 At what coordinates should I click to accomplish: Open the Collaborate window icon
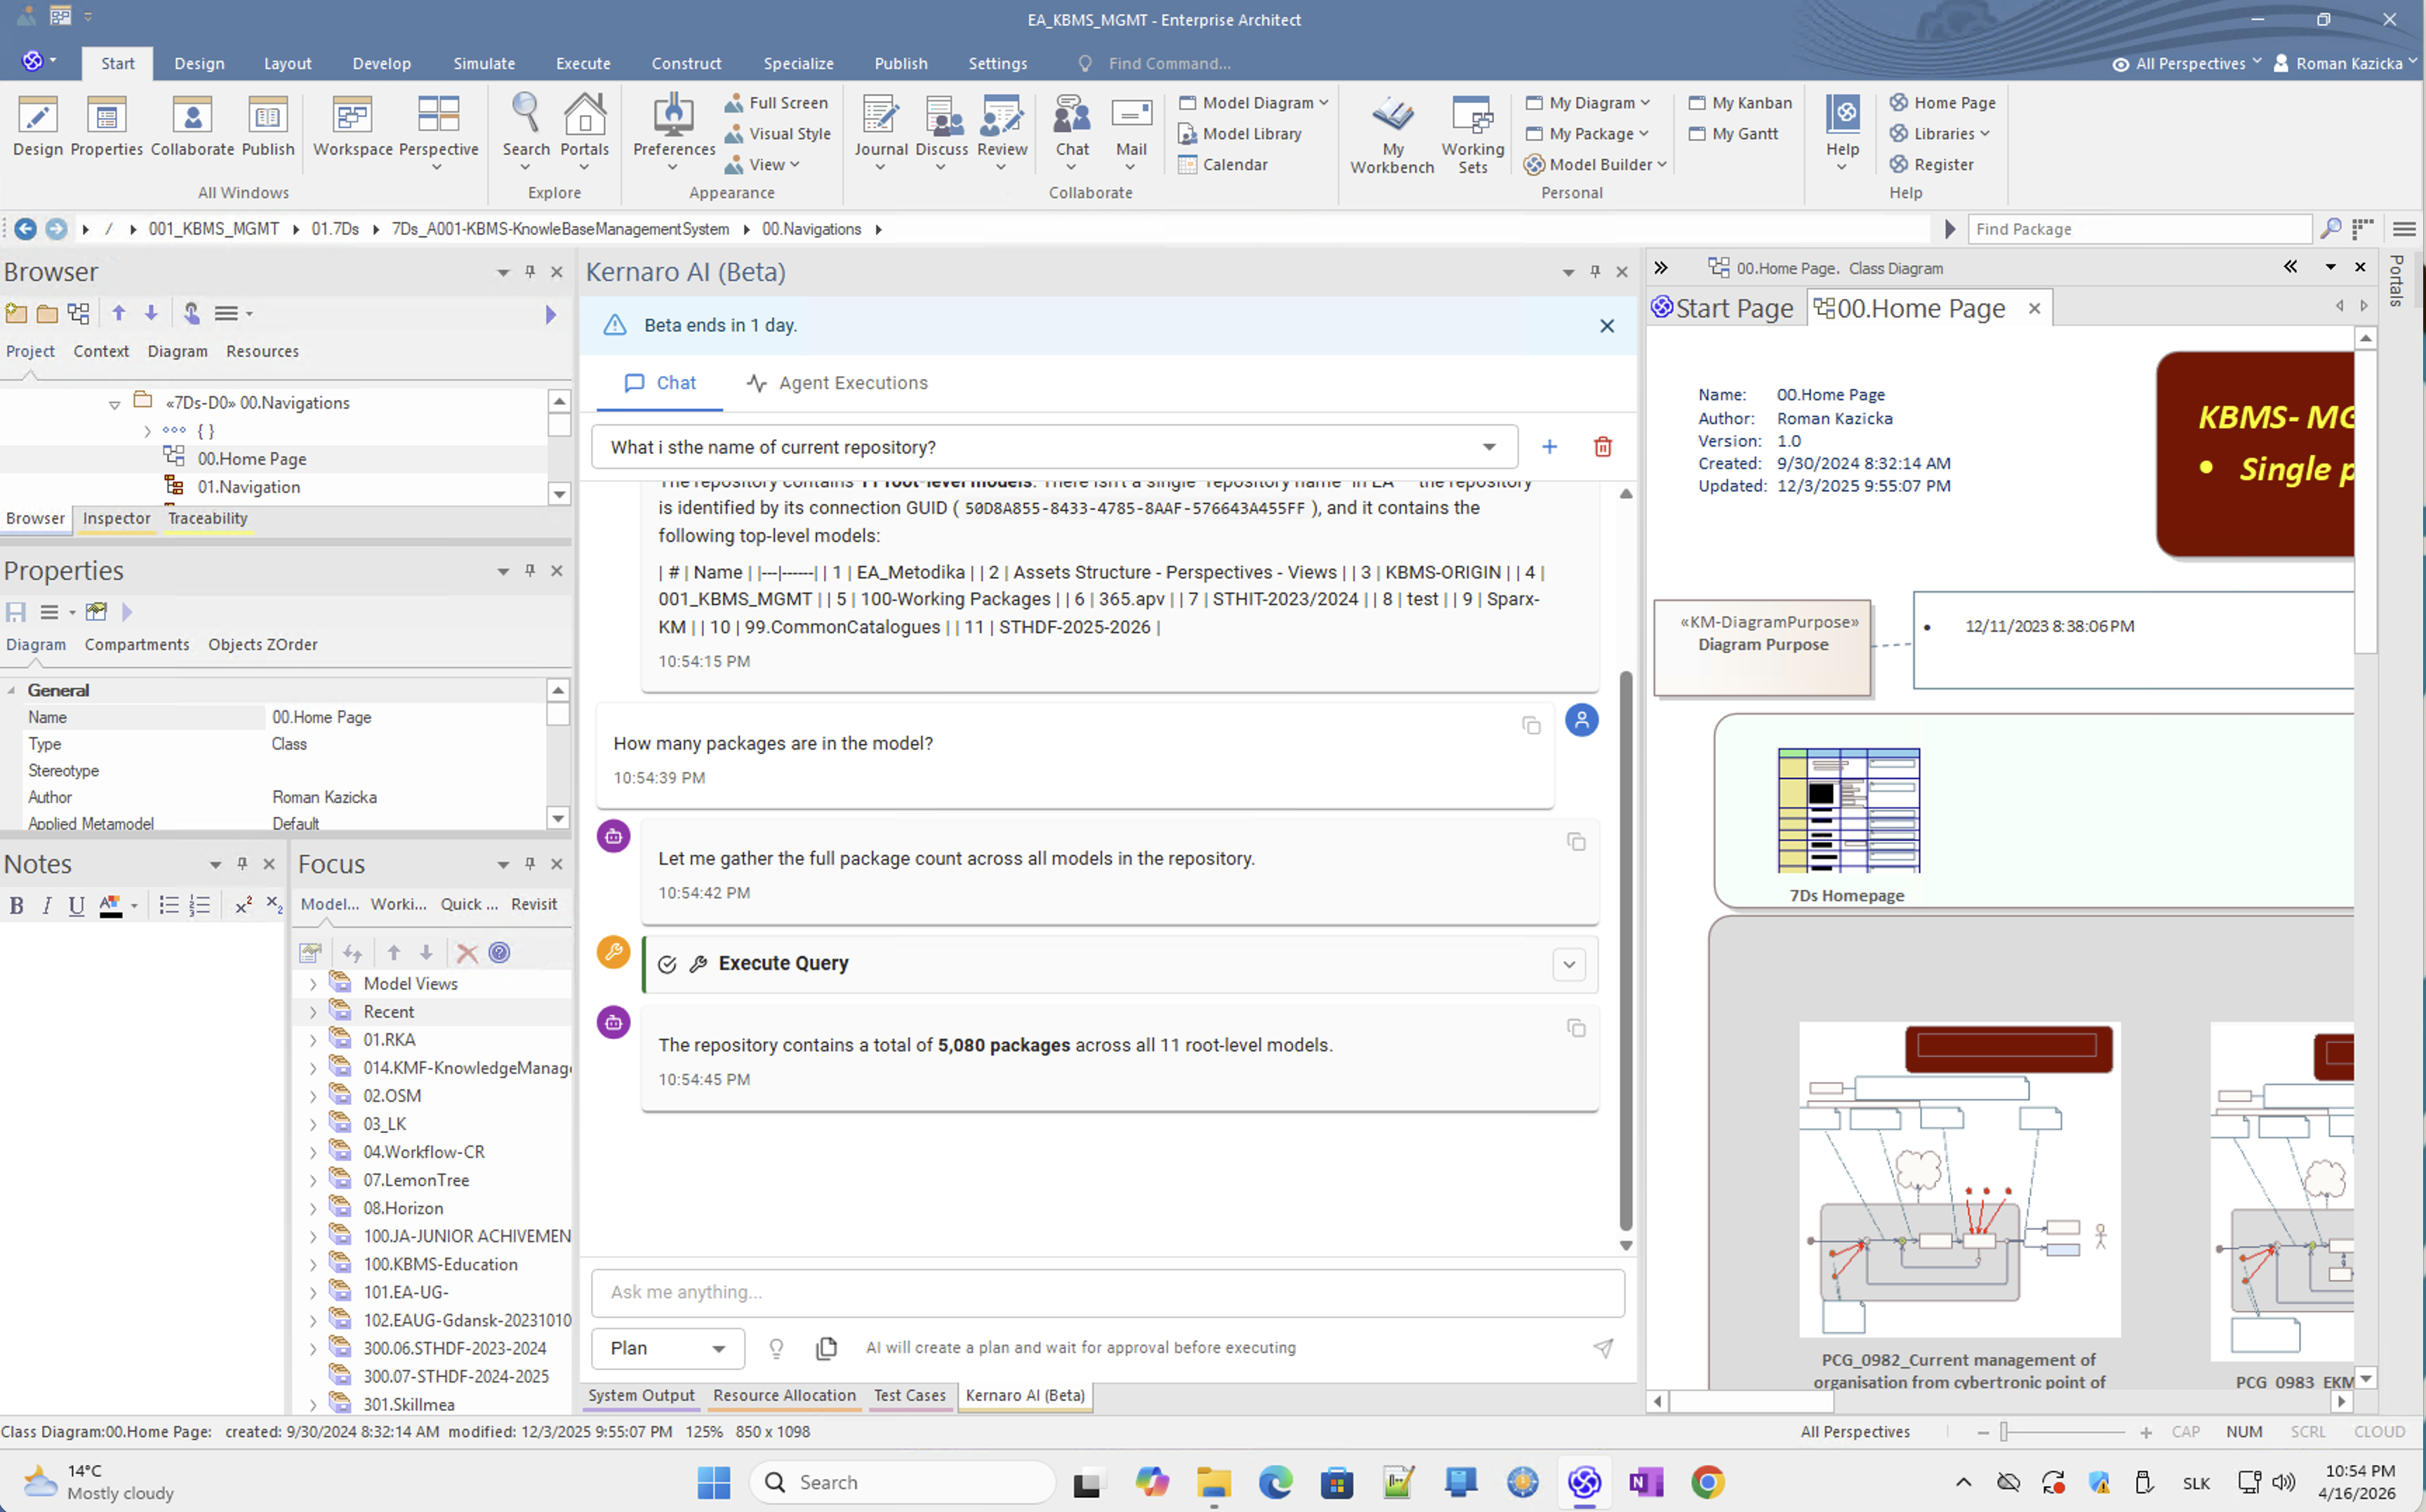192,126
